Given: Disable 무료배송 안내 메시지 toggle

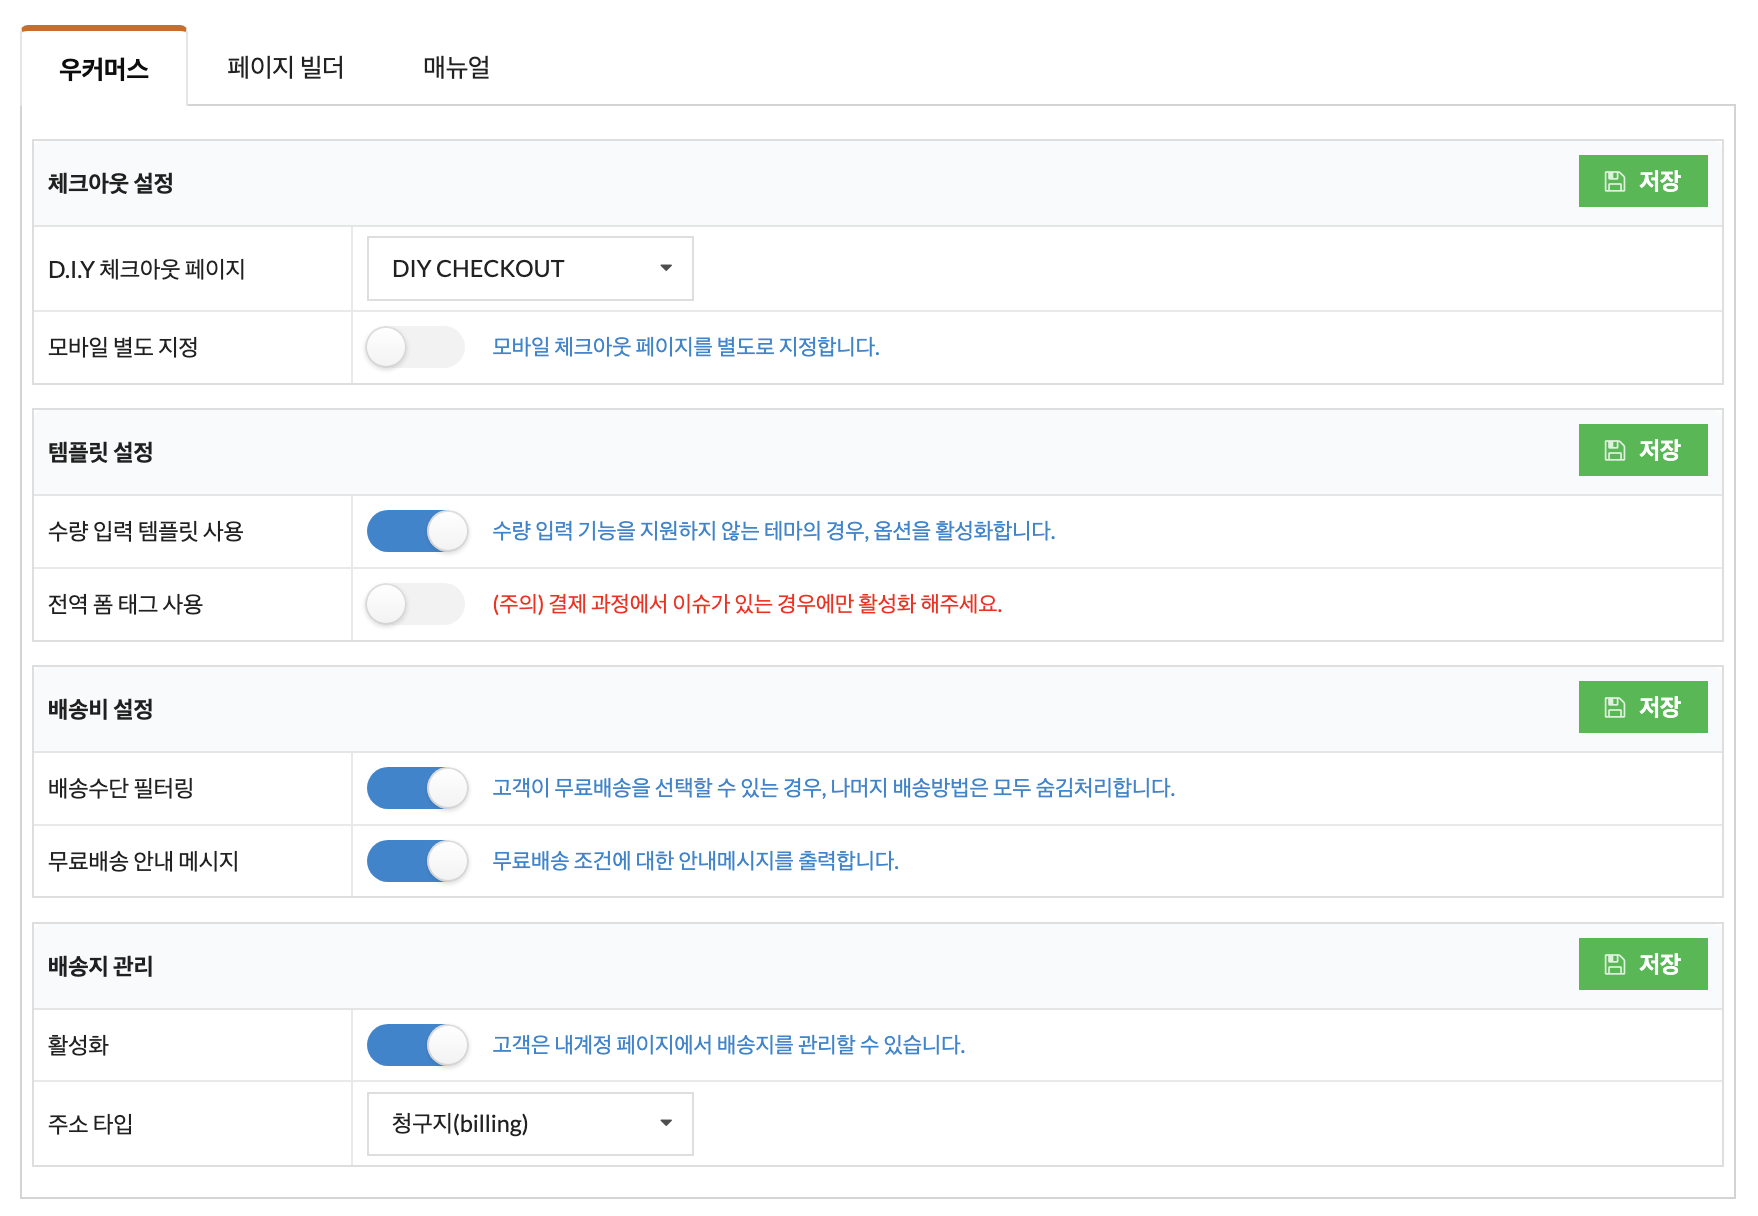Looking at the screenshot, I should point(417,861).
